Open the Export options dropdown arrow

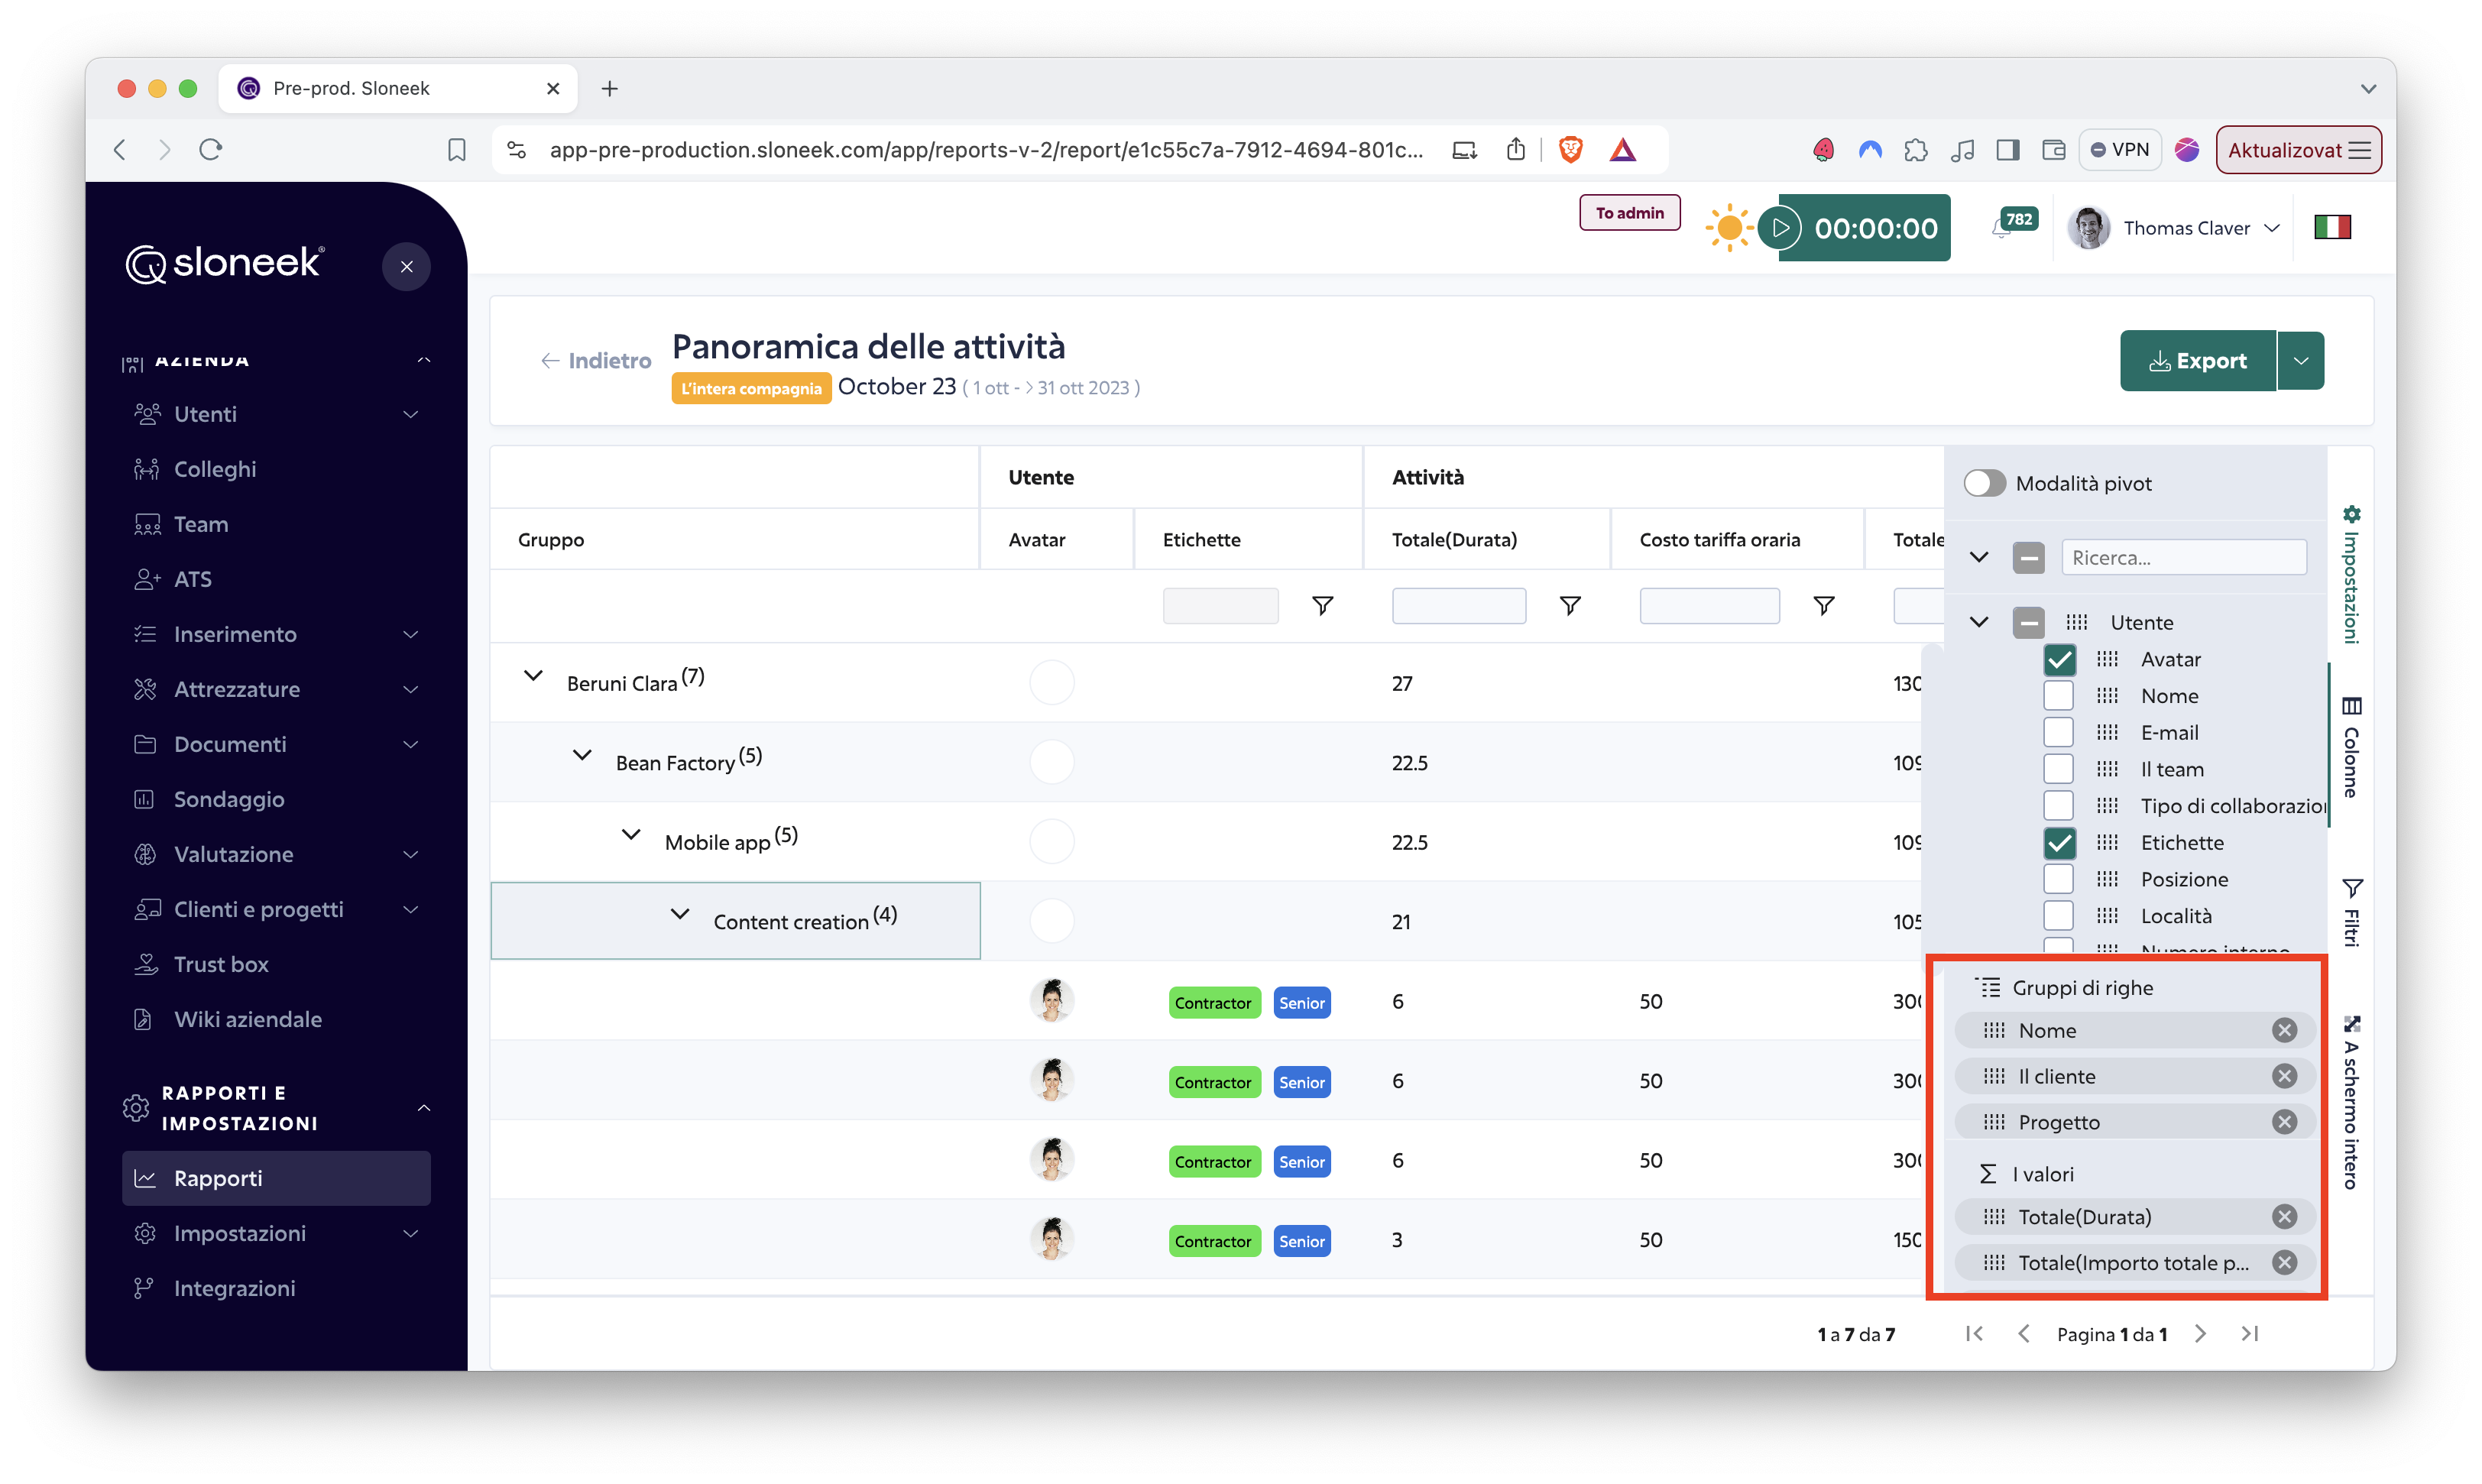(x=2301, y=361)
